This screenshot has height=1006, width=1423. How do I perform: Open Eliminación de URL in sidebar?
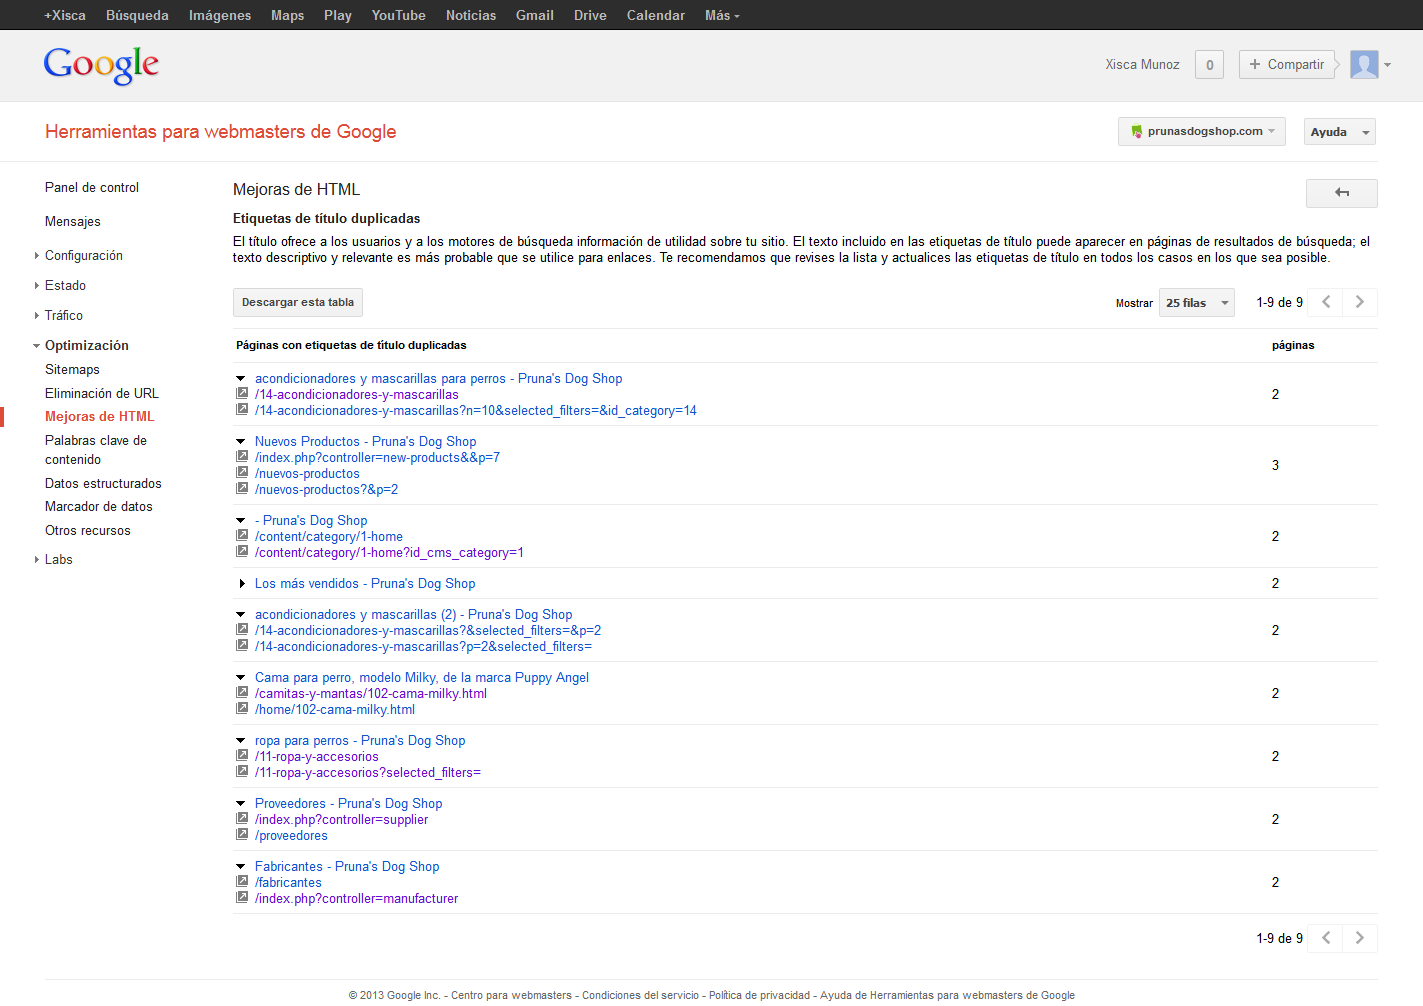102,393
